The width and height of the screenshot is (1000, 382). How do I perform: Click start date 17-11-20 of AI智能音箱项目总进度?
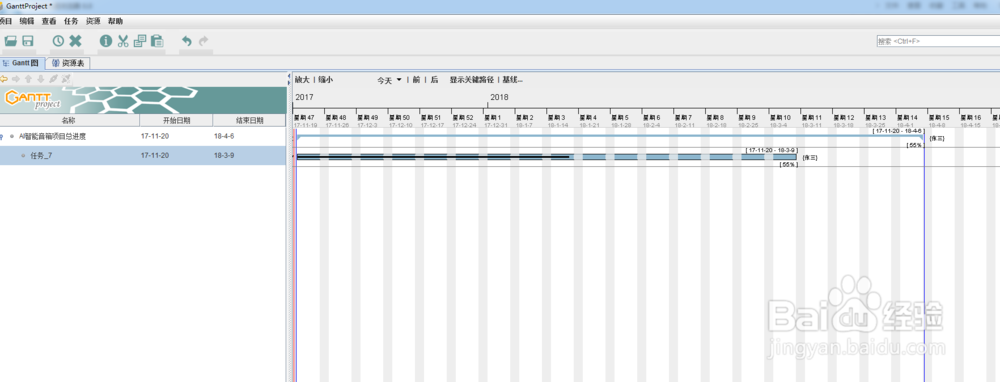point(155,136)
